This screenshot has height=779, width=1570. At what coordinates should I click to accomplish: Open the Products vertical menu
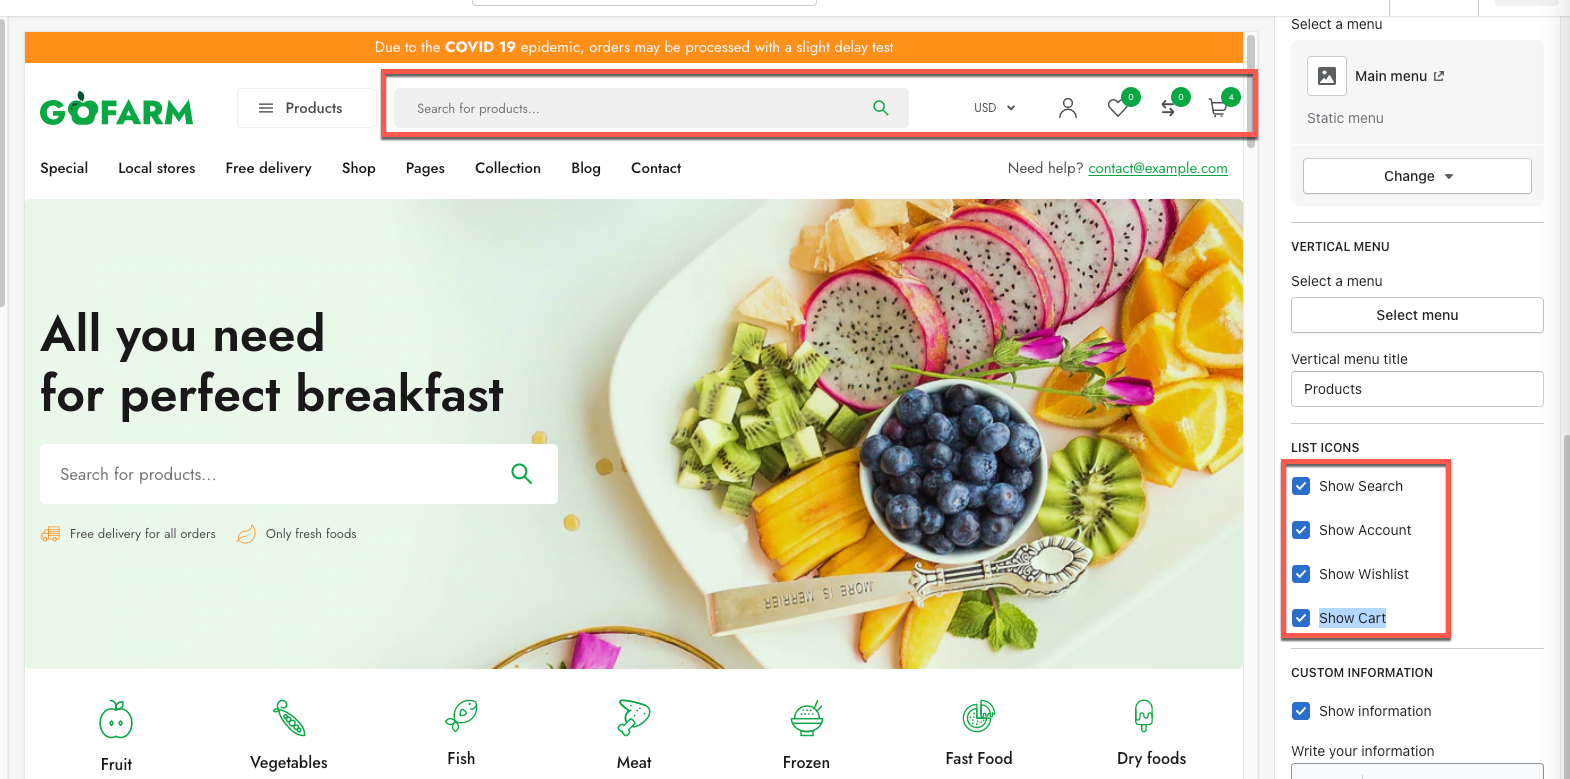306,108
